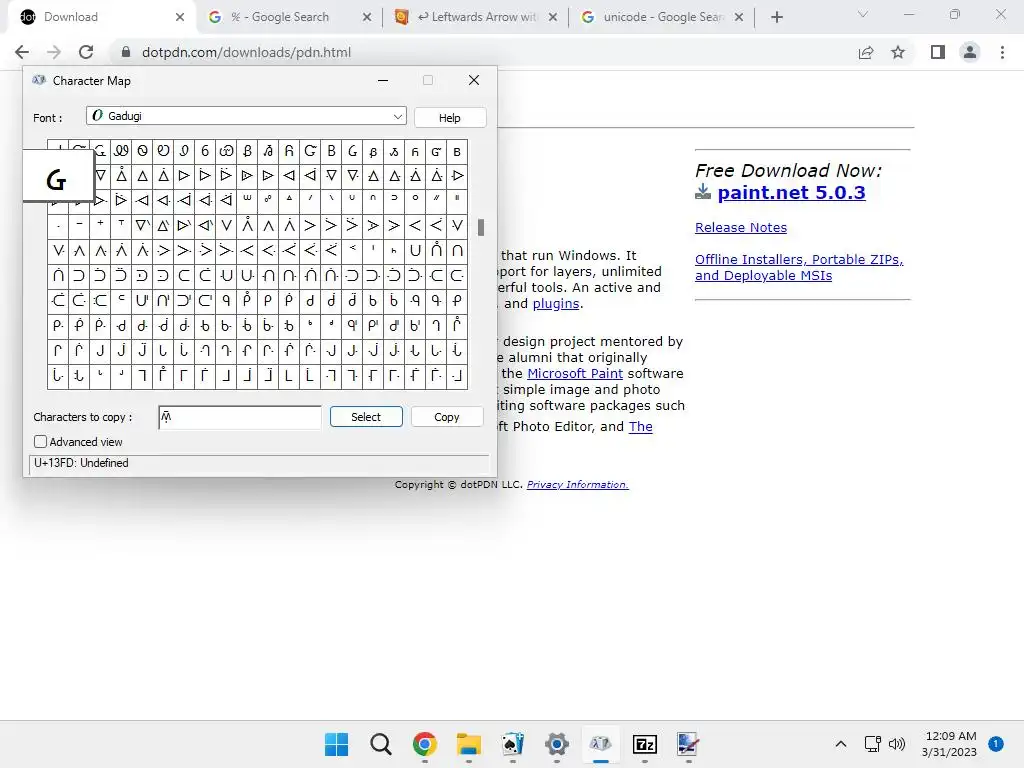Click the Chrome back arrow
1024x768 pixels.
(22, 52)
